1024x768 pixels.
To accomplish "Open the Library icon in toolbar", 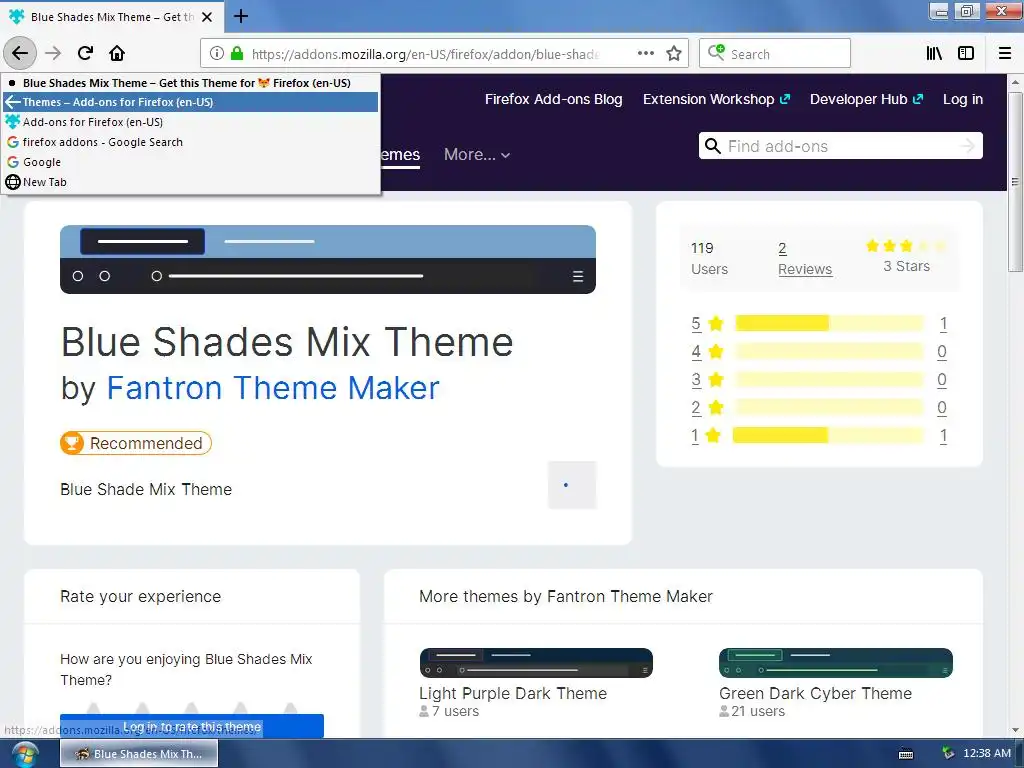I will coord(934,54).
